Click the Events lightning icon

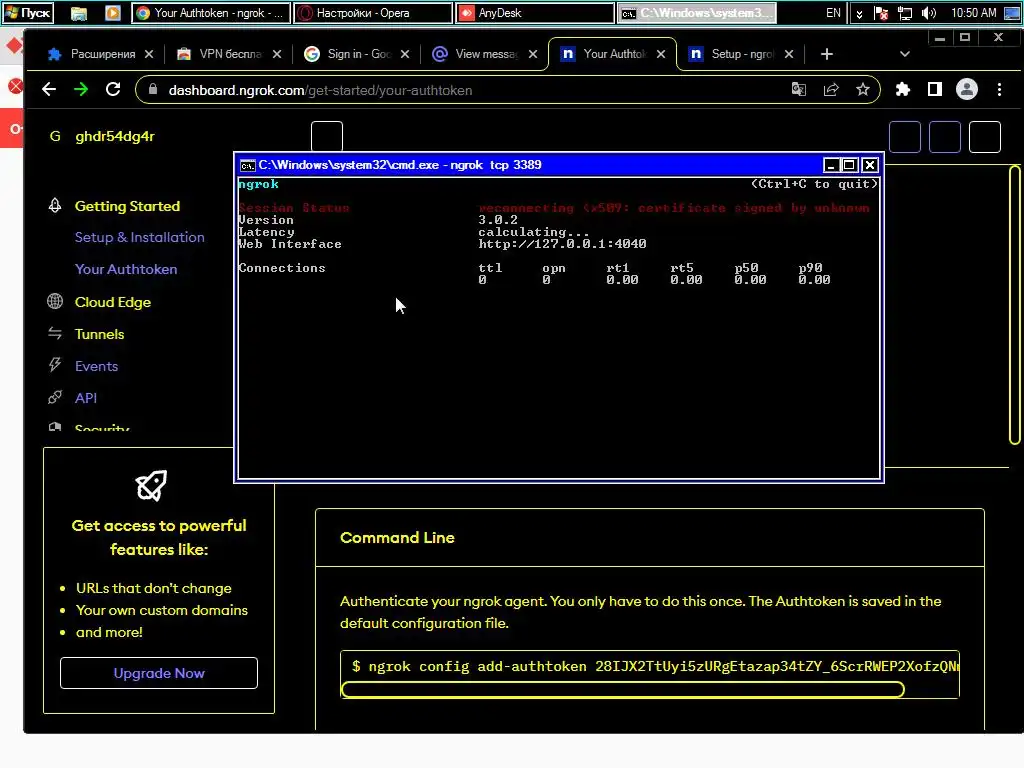click(x=55, y=365)
